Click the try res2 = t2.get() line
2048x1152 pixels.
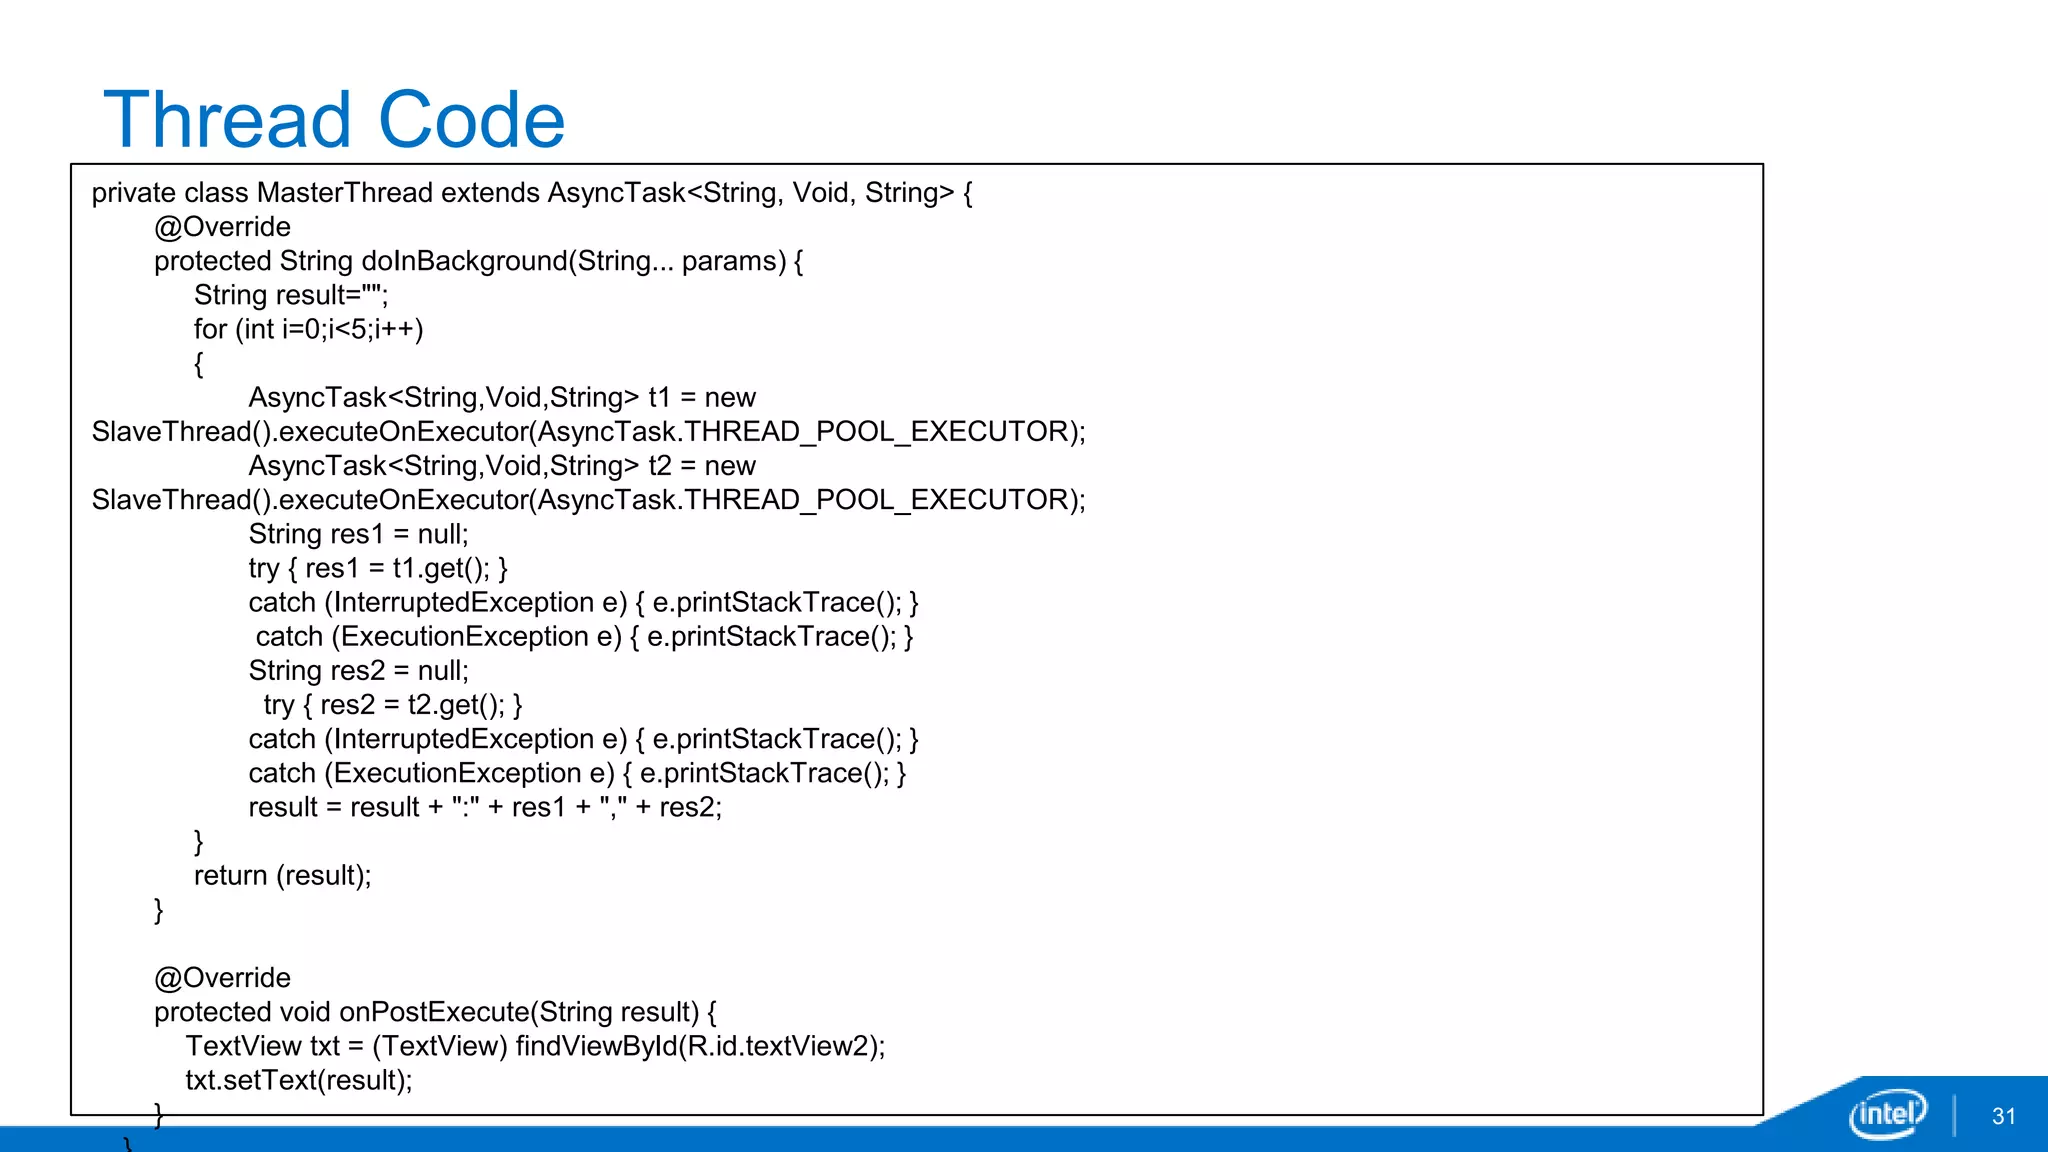[x=392, y=705]
